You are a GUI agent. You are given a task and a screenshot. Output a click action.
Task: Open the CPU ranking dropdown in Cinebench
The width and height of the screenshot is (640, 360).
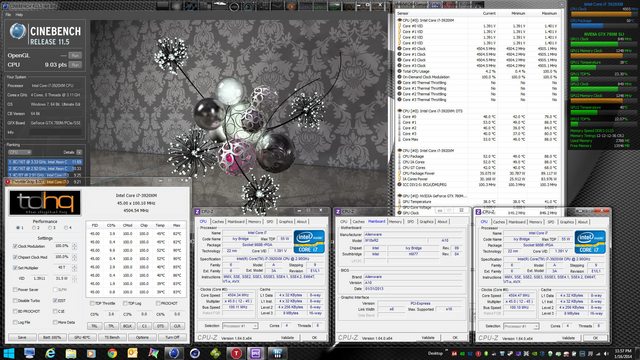click(20, 152)
